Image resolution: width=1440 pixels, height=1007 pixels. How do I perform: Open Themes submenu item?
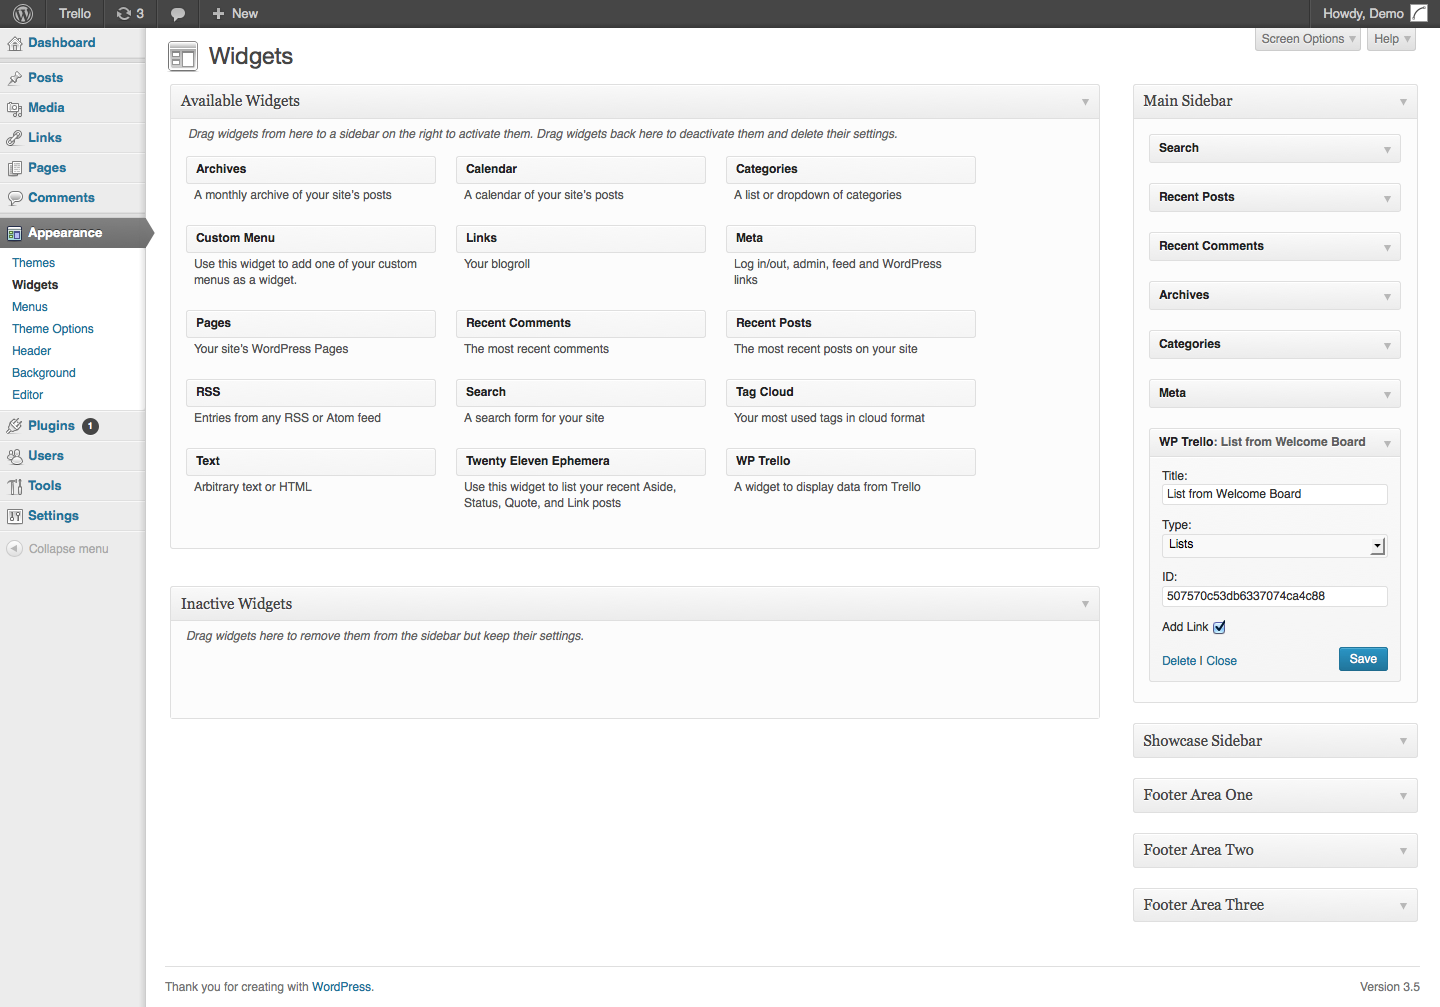click(33, 263)
